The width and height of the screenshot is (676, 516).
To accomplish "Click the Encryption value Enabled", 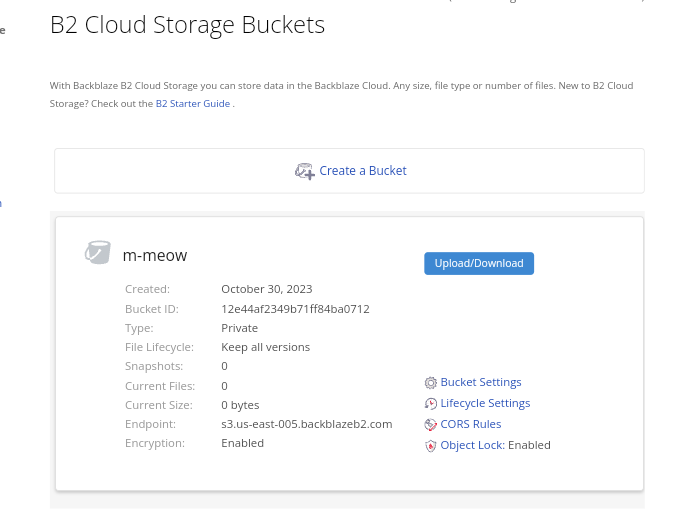I will coord(242,443).
